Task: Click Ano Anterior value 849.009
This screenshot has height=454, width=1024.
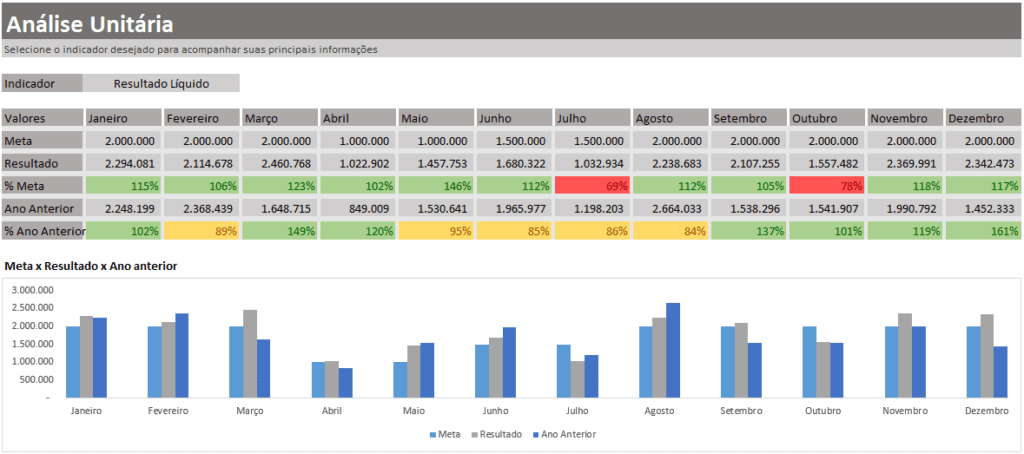Action: click(358, 208)
